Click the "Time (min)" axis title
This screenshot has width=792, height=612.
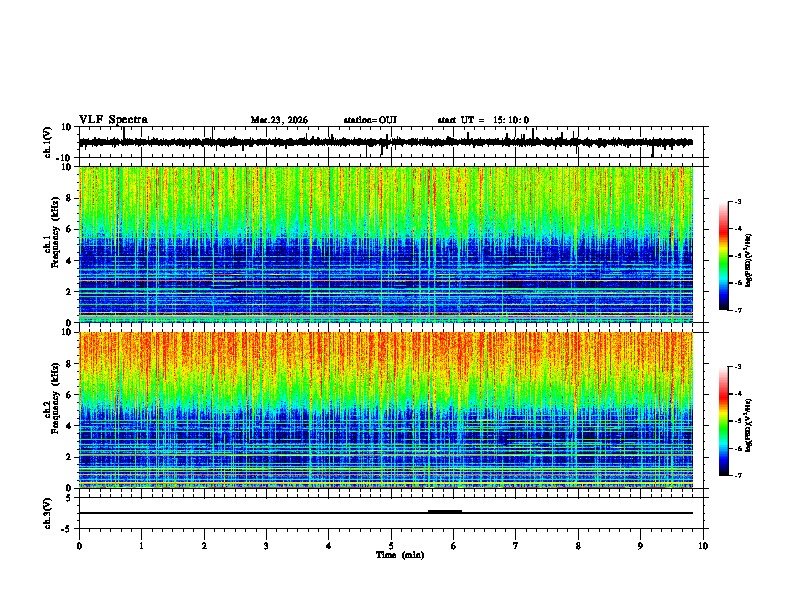point(400,555)
